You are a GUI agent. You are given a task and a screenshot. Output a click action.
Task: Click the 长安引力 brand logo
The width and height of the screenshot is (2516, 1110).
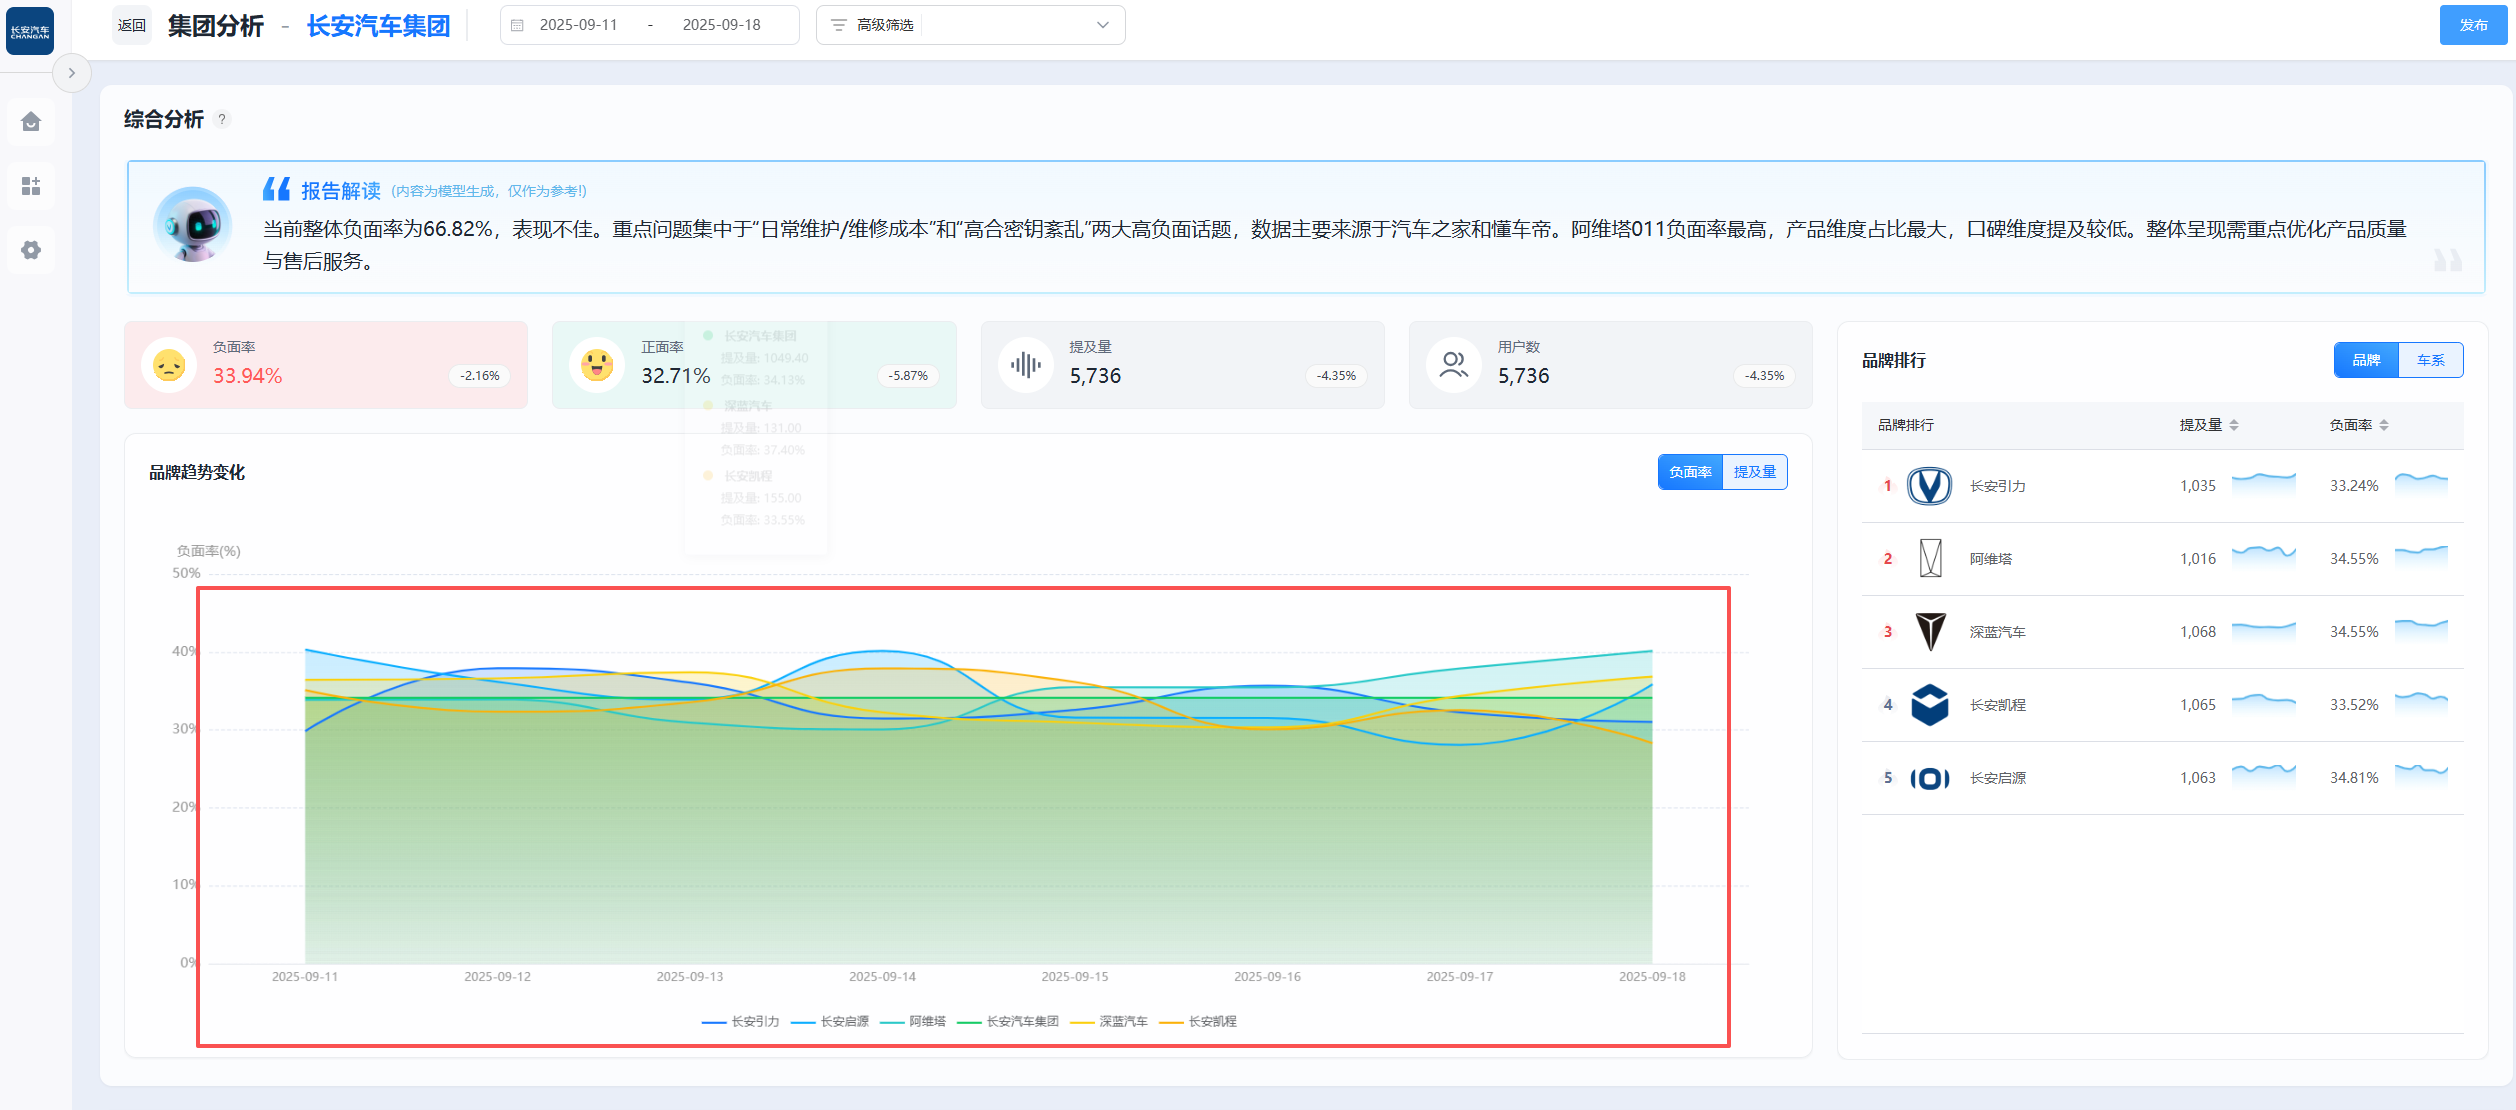click(1930, 486)
